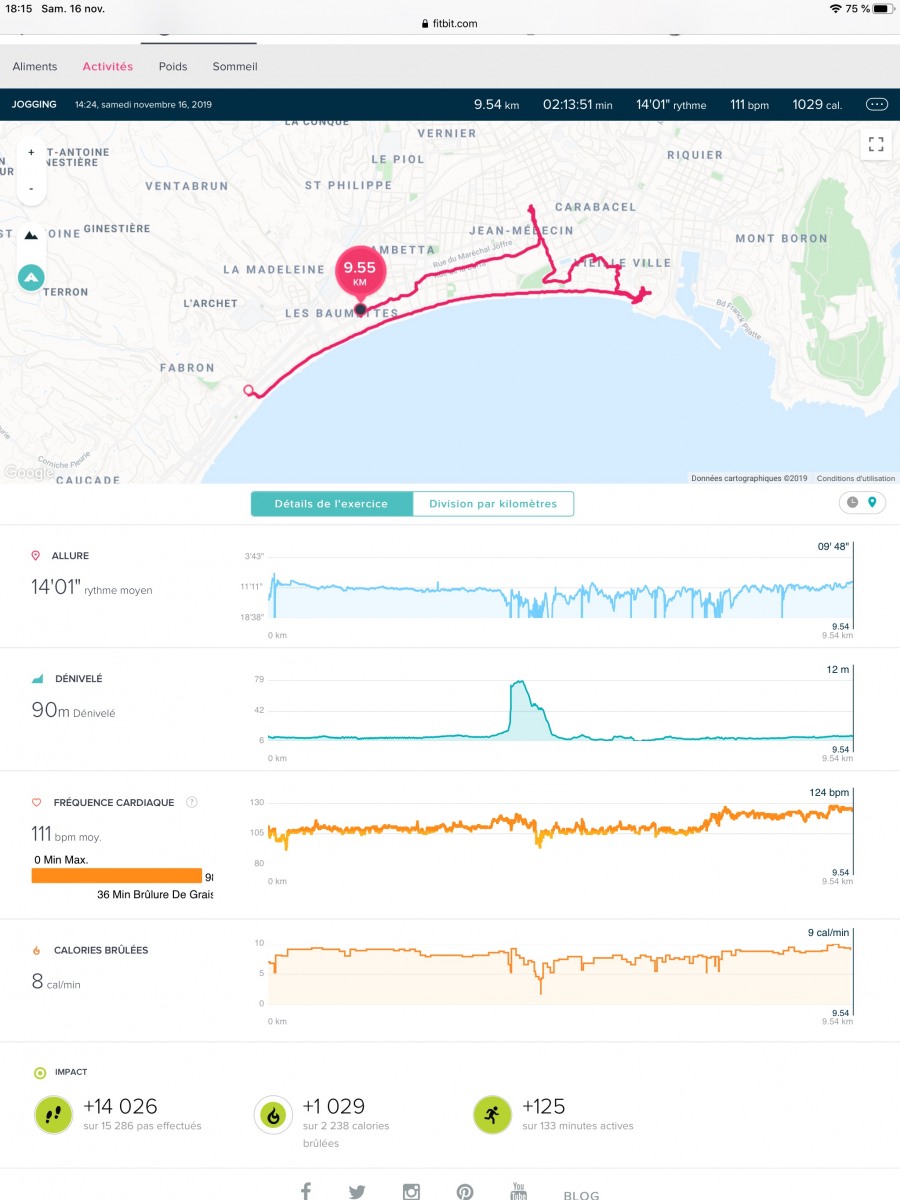Viewport: 900px width, 1200px height.
Task: Click the route start point circle near Fabron
Action: (x=249, y=390)
